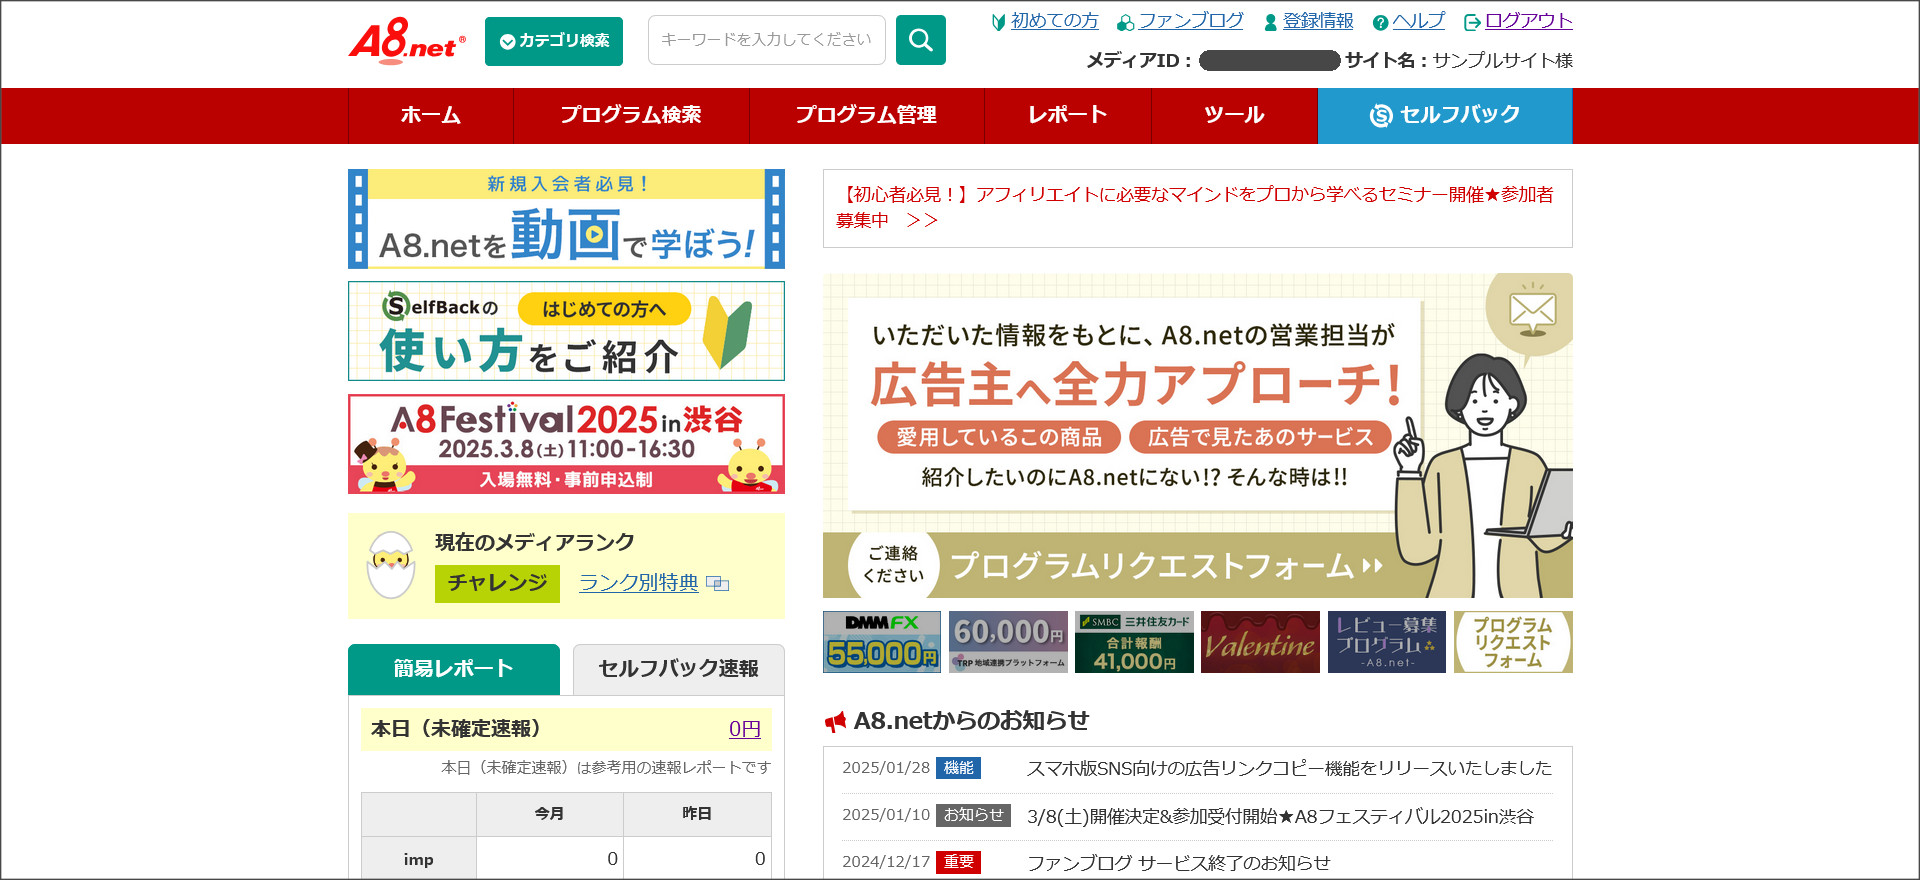Click the 機能 news tag
This screenshot has height=880, width=1920.
click(x=958, y=768)
